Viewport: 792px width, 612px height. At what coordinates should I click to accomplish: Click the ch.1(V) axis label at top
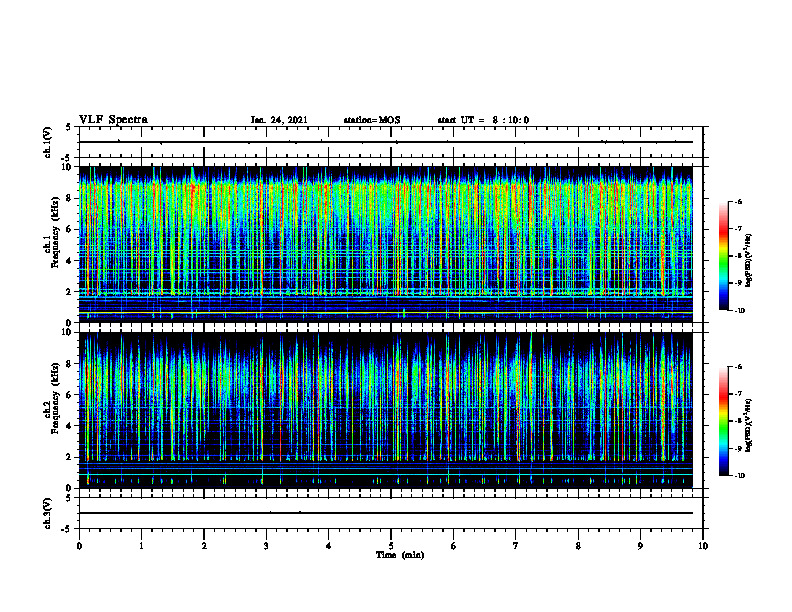47,142
